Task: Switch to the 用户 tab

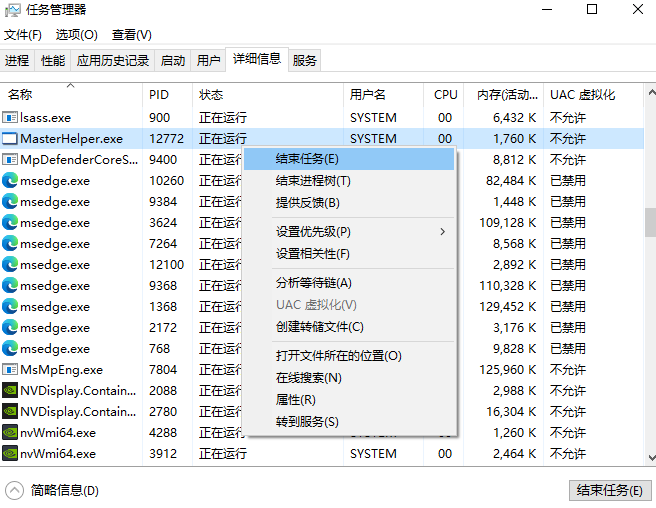Action: pos(208,61)
